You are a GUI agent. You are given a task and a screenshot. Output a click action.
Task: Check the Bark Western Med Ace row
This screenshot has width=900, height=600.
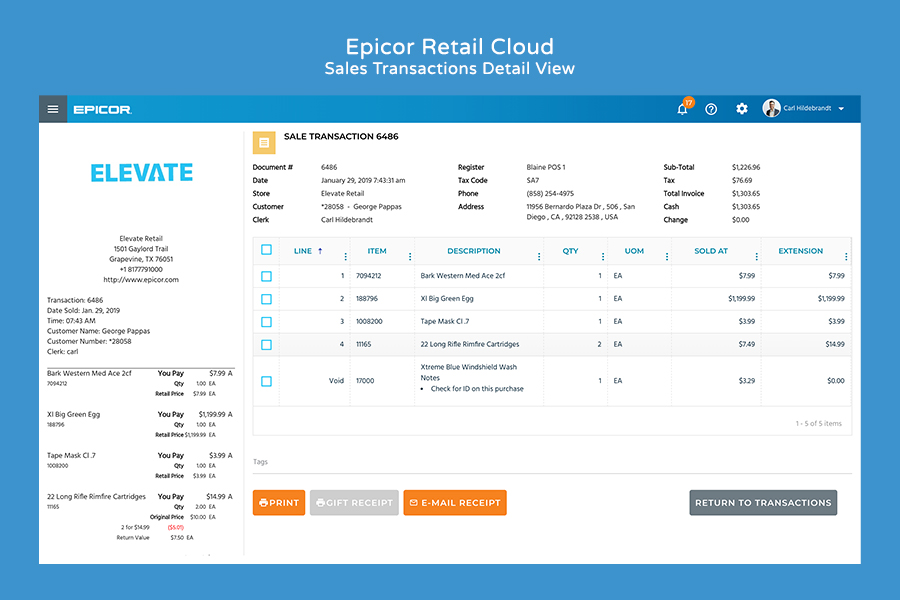pos(266,276)
